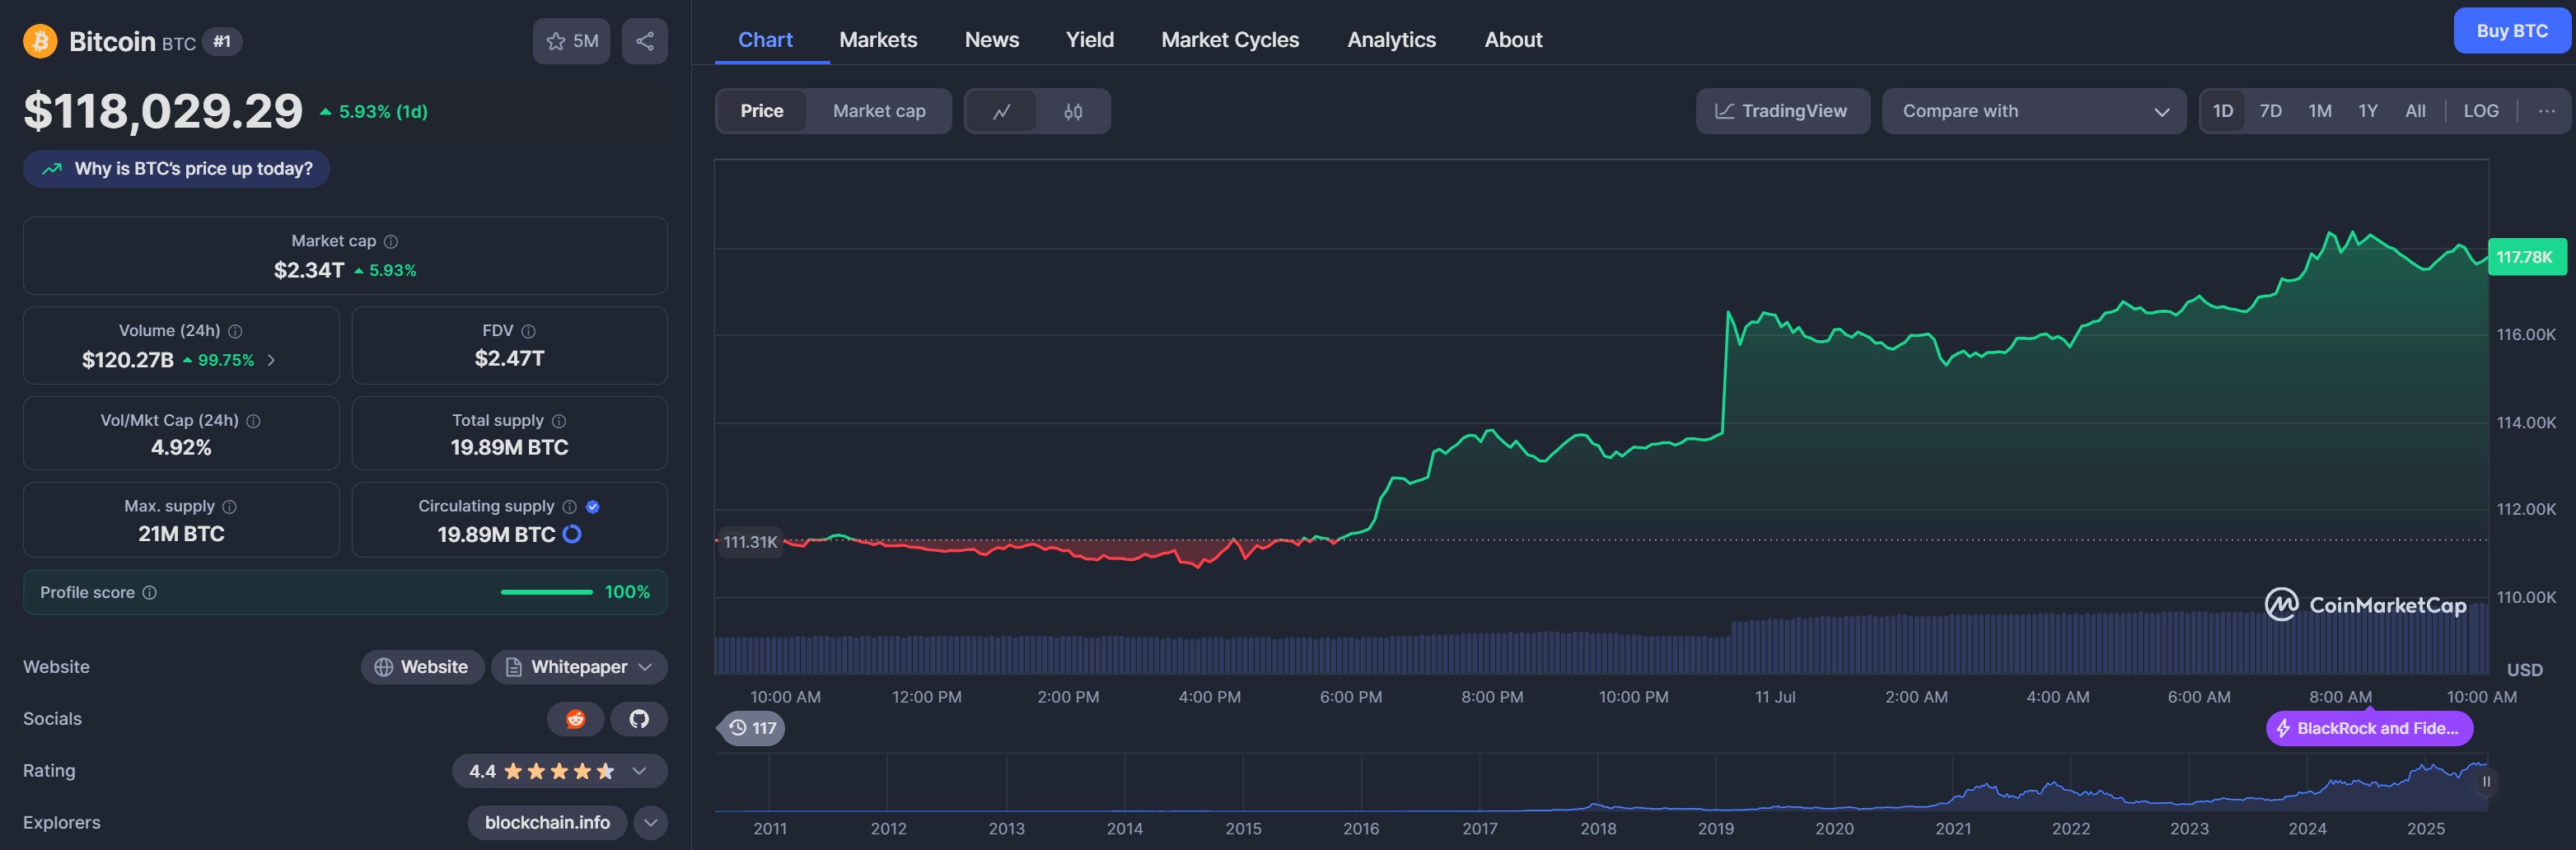Click the Profile score 100% progress bar
Image resolution: width=2576 pixels, height=850 pixels.
546,593
